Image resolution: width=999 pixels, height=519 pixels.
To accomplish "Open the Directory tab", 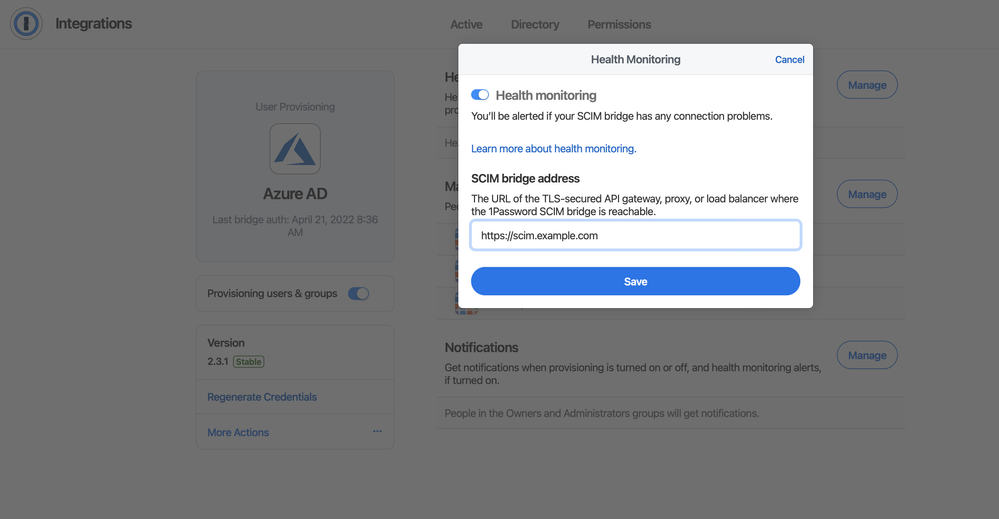I will (535, 24).
